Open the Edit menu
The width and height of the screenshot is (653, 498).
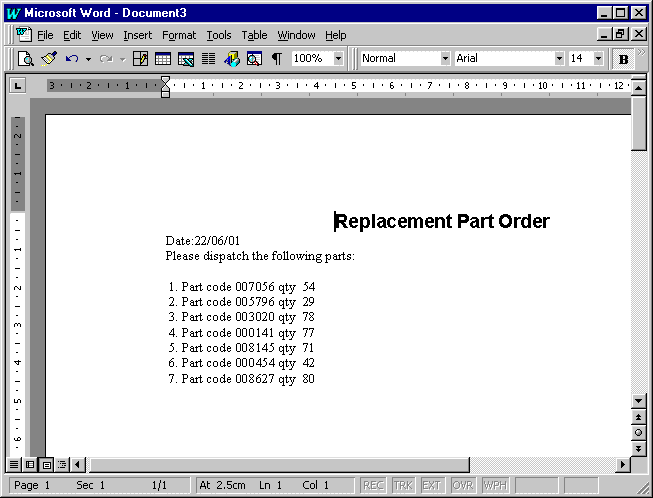pyautogui.click(x=72, y=35)
